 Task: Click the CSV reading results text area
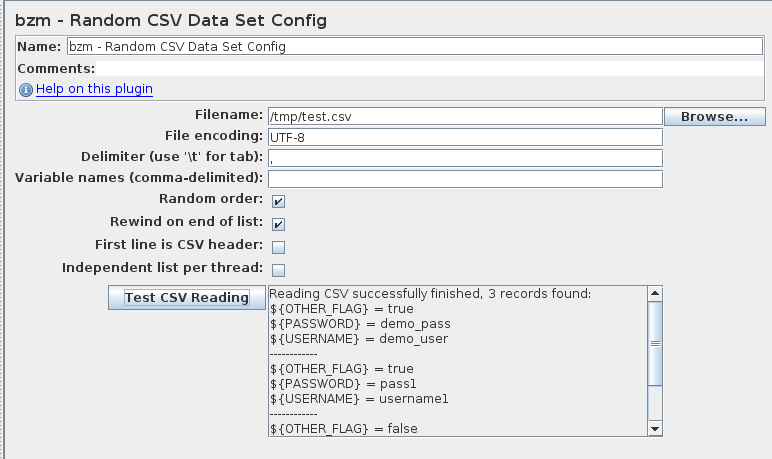pyautogui.click(x=458, y=361)
